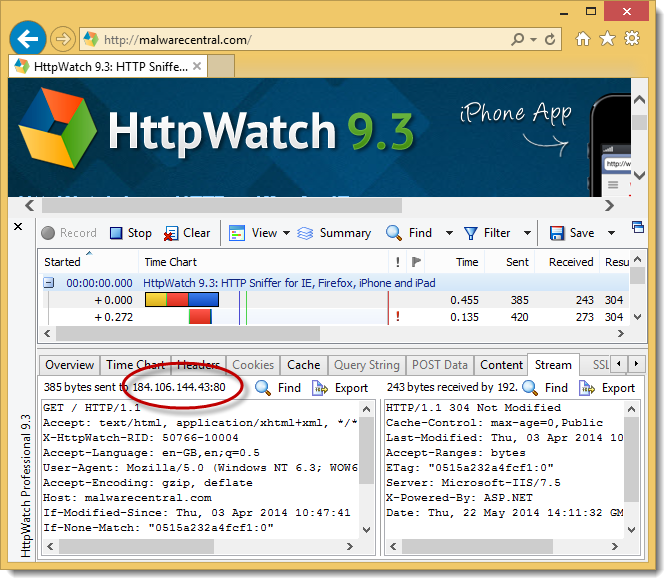Sort by the Time Chart column header
The image size is (671, 585).
coord(263,262)
